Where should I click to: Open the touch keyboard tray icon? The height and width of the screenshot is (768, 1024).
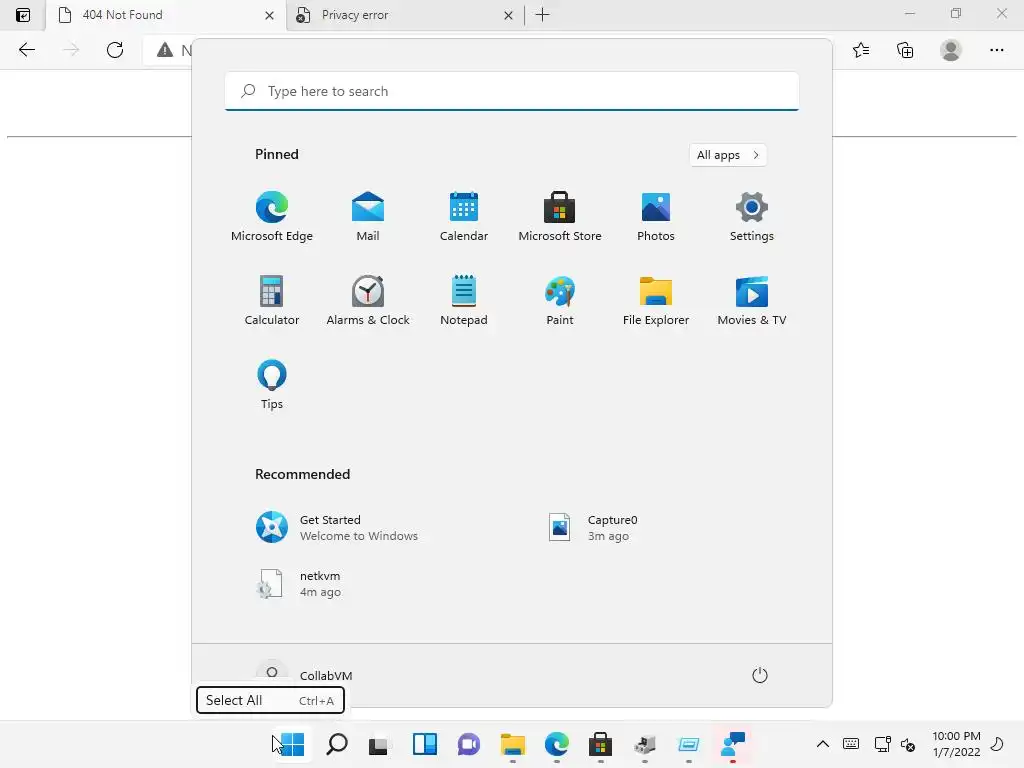(x=851, y=744)
